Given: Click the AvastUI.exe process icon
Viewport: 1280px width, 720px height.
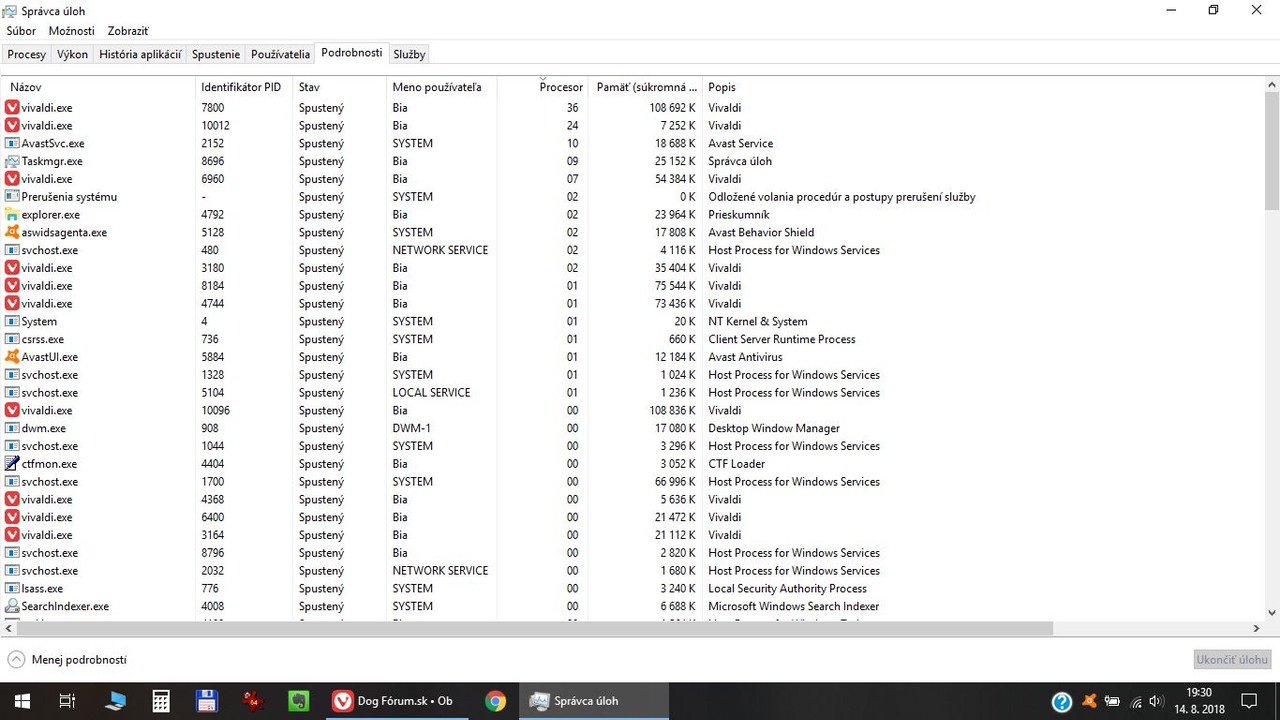Looking at the screenshot, I should click(x=12, y=357).
